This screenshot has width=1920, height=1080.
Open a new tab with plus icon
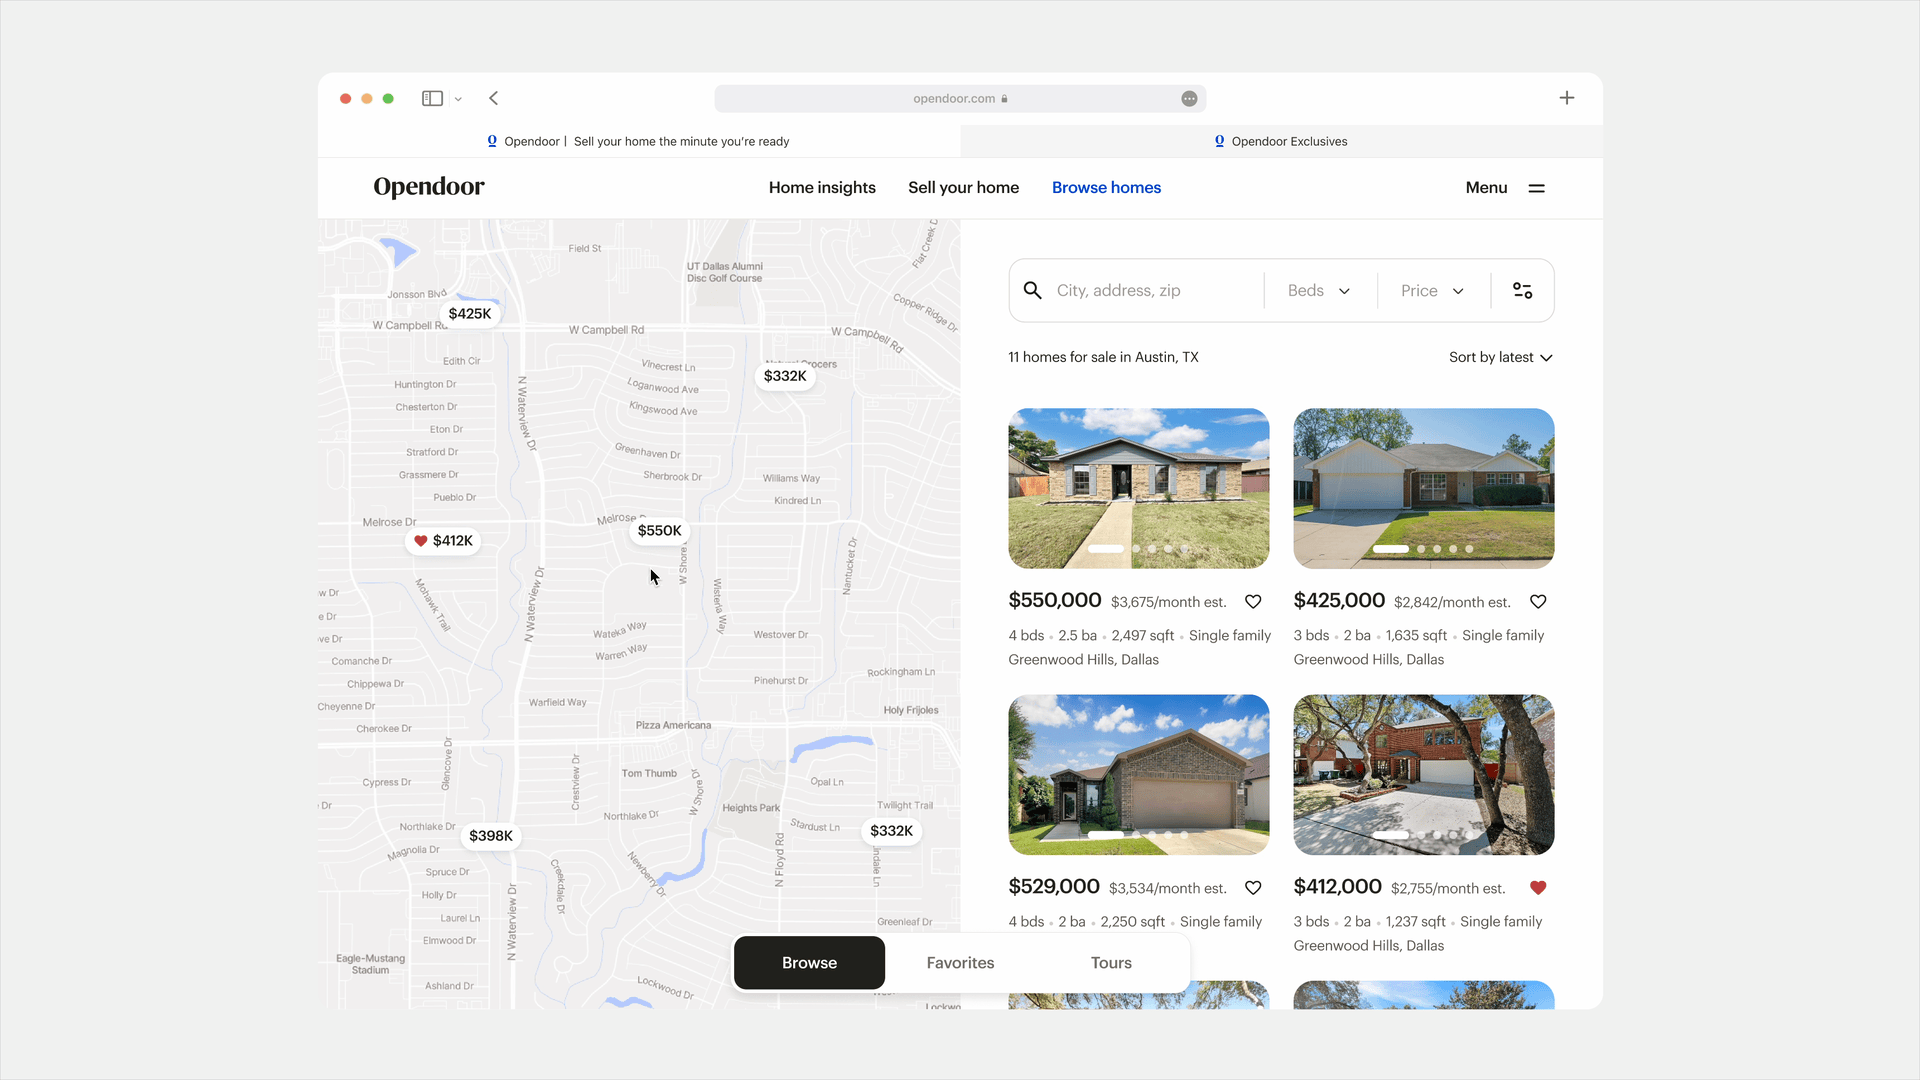[1566, 98]
